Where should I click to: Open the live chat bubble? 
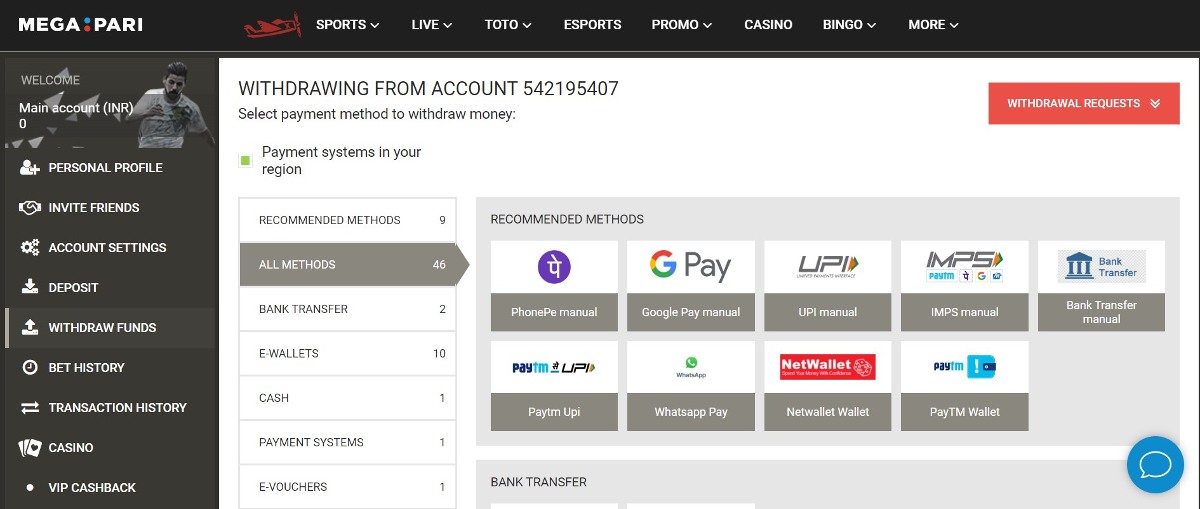tap(1155, 465)
